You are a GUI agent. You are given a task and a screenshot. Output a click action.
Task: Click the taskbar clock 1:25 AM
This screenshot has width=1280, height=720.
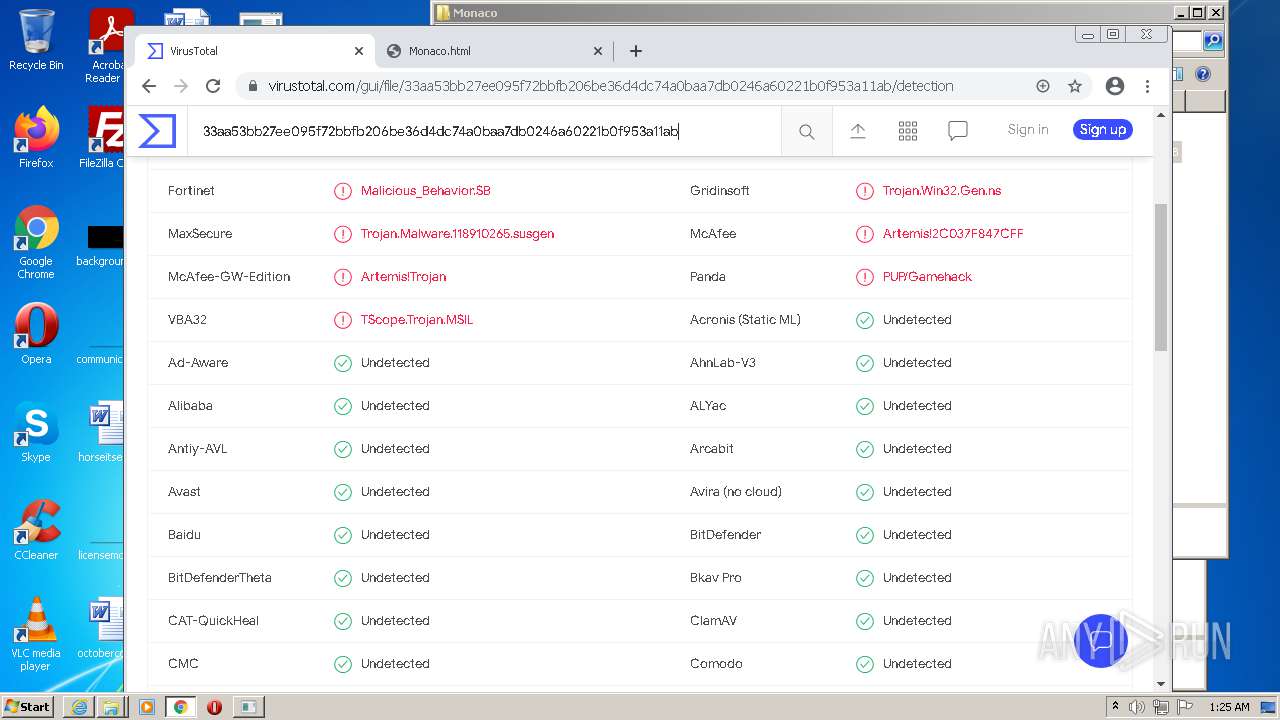point(1229,707)
